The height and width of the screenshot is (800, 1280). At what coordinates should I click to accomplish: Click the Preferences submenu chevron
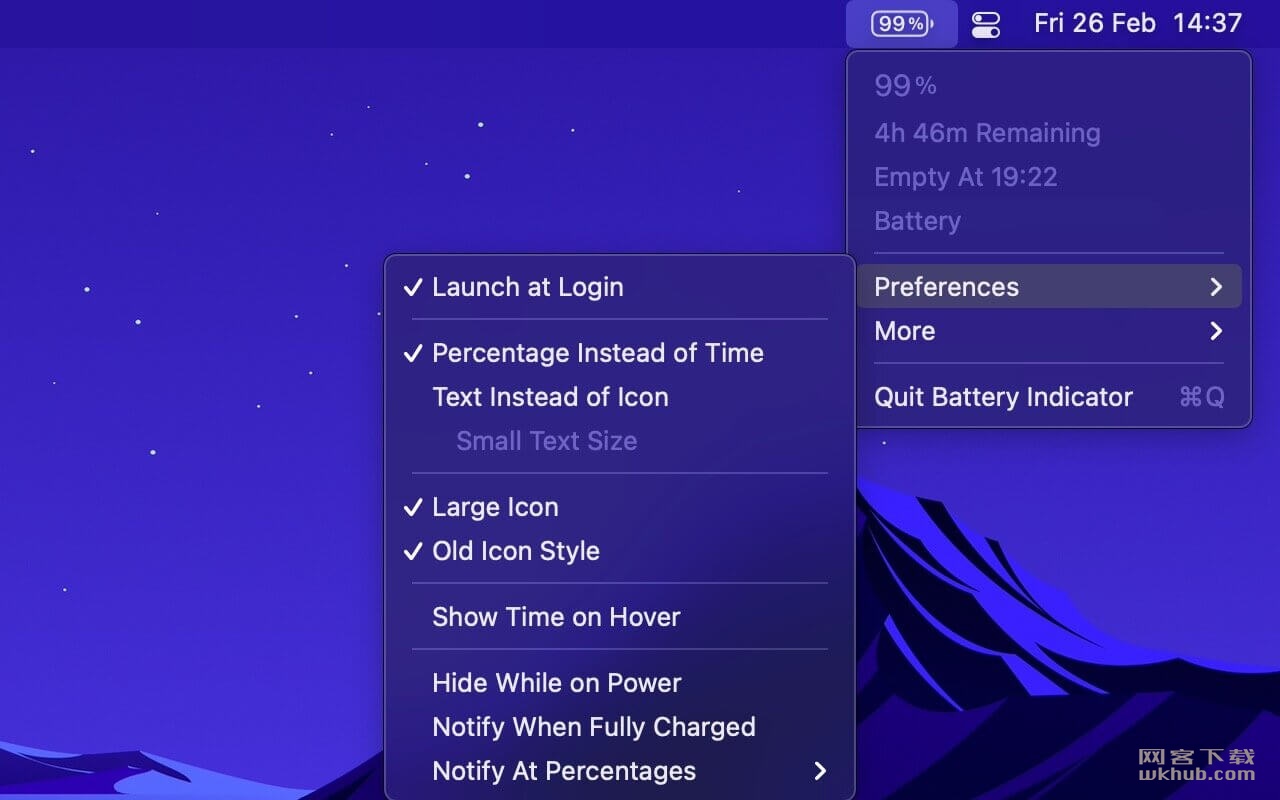pyautogui.click(x=1216, y=287)
